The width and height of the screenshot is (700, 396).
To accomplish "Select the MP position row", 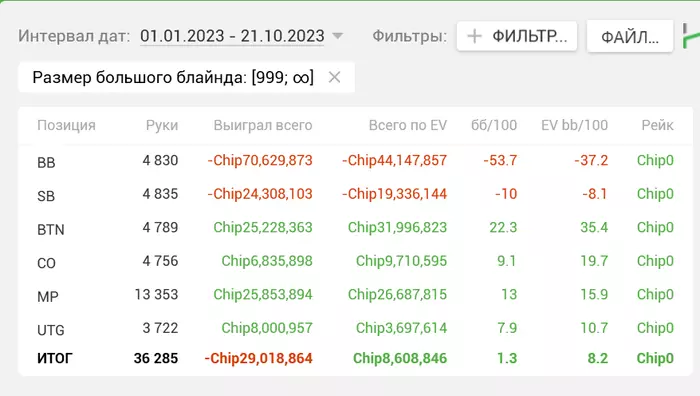I will [355, 295].
